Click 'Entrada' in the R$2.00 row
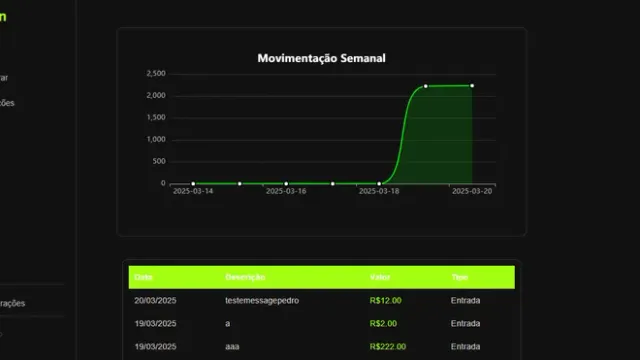 pos(465,324)
